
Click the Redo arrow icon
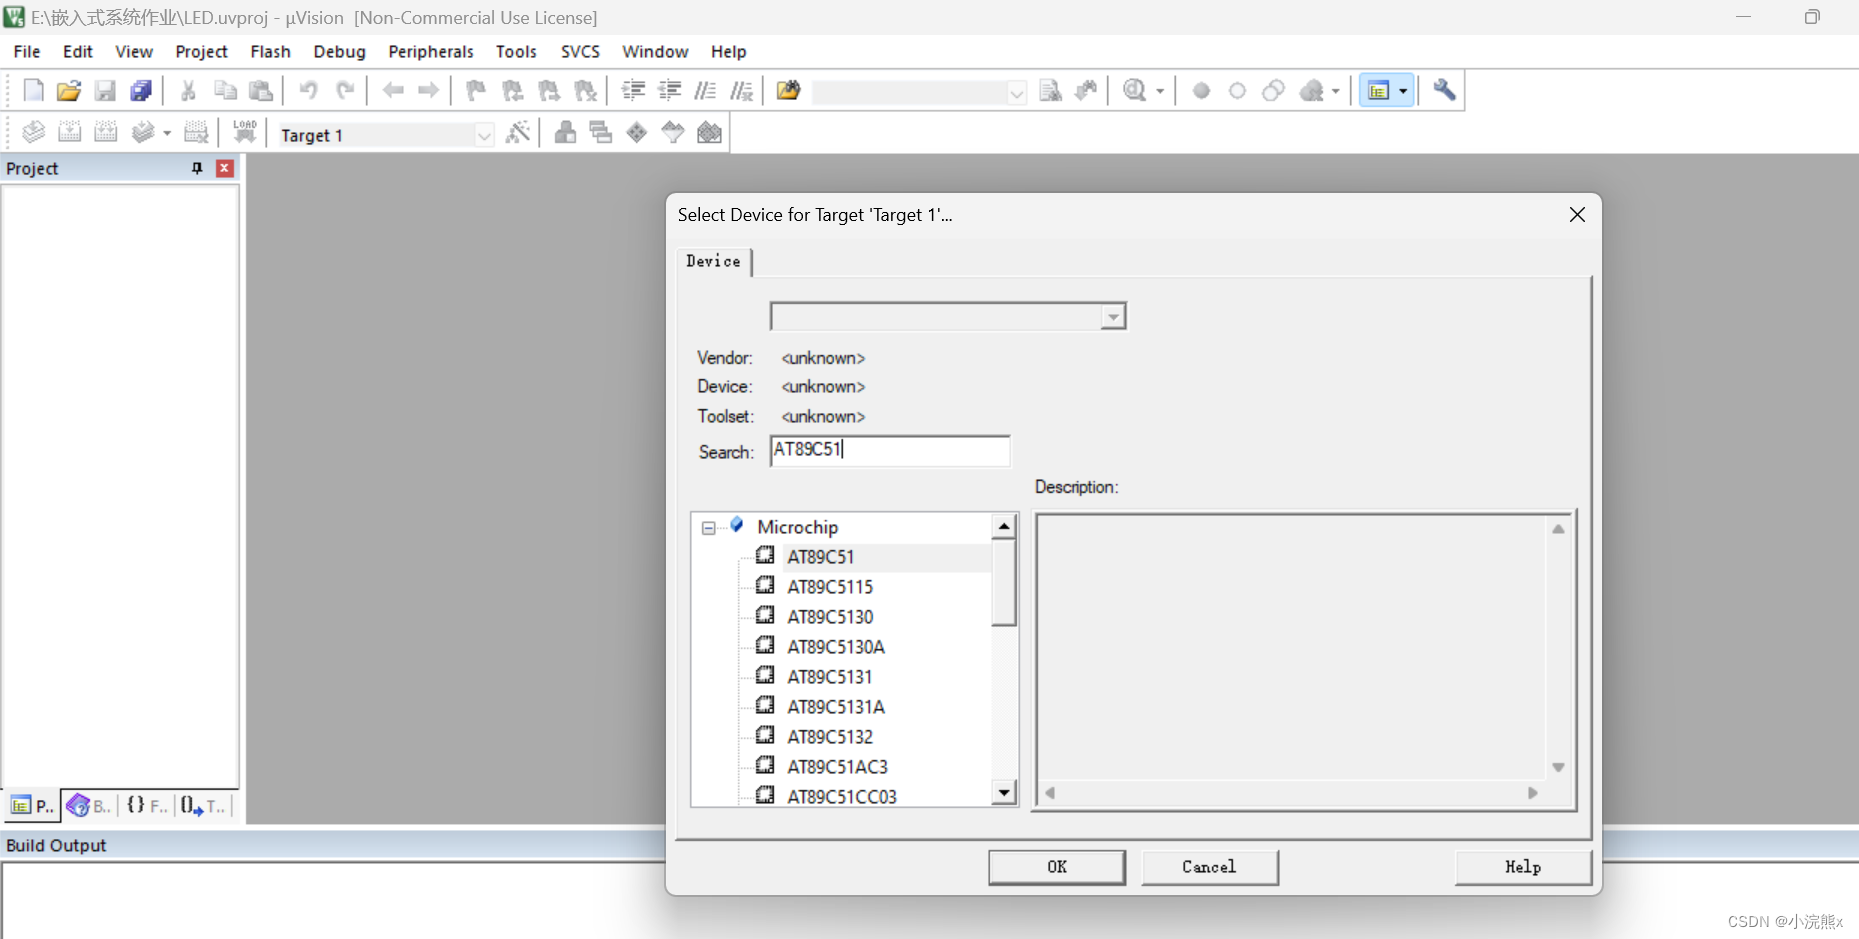click(x=345, y=91)
